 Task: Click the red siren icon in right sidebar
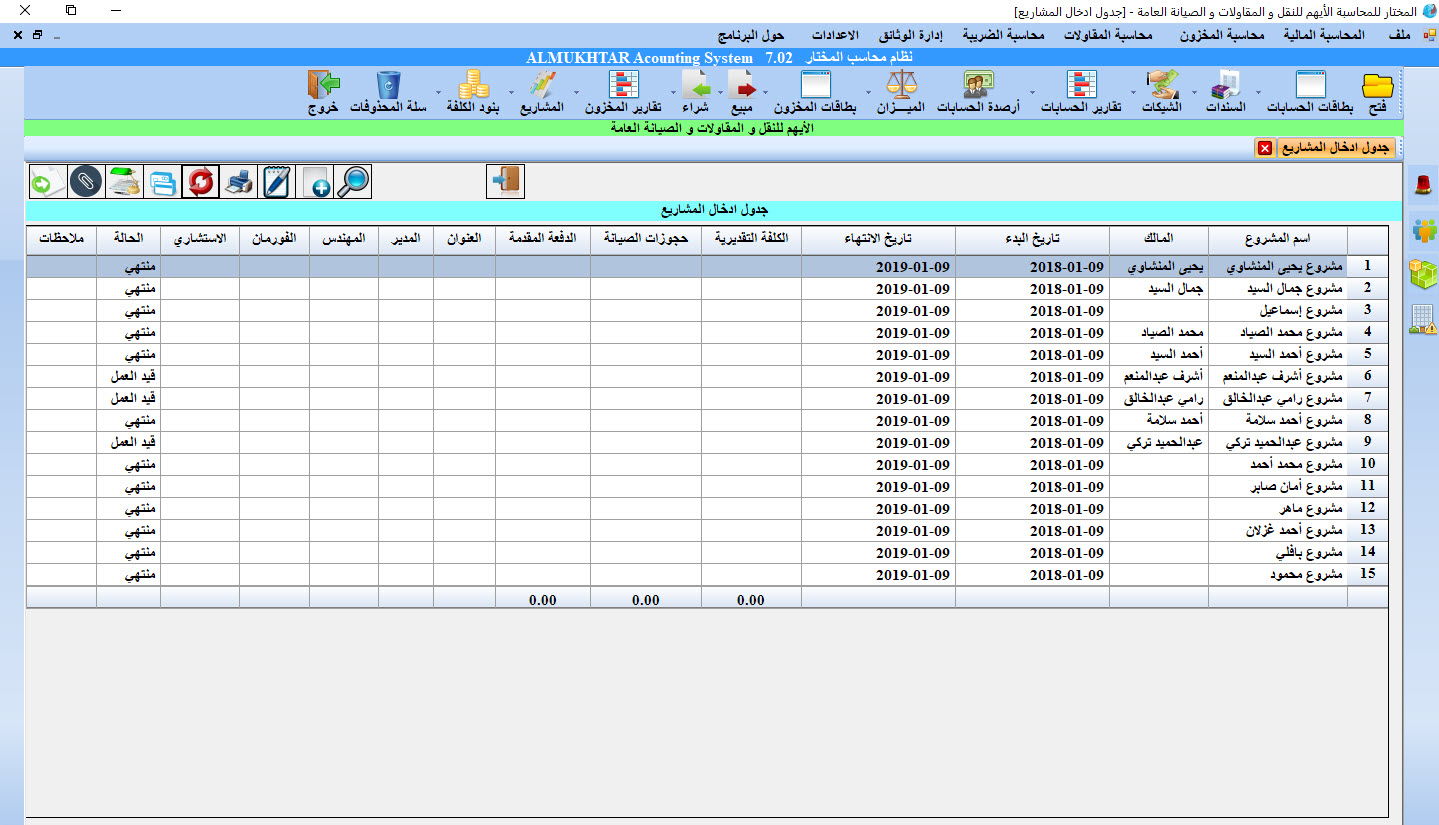point(1423,184)
